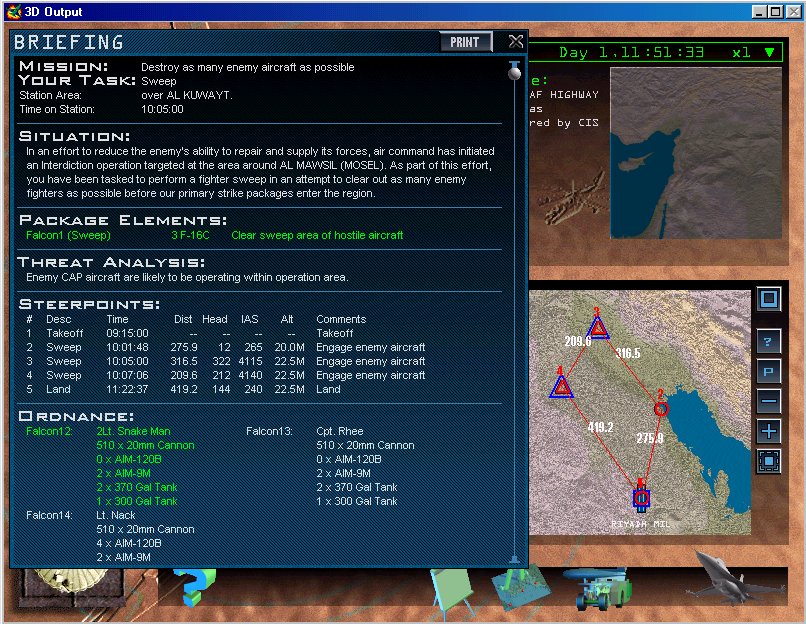This screenshot has width=806, height=624.
Task: Select steerpoint 4 triangle on the map
Action: [561, 387]
